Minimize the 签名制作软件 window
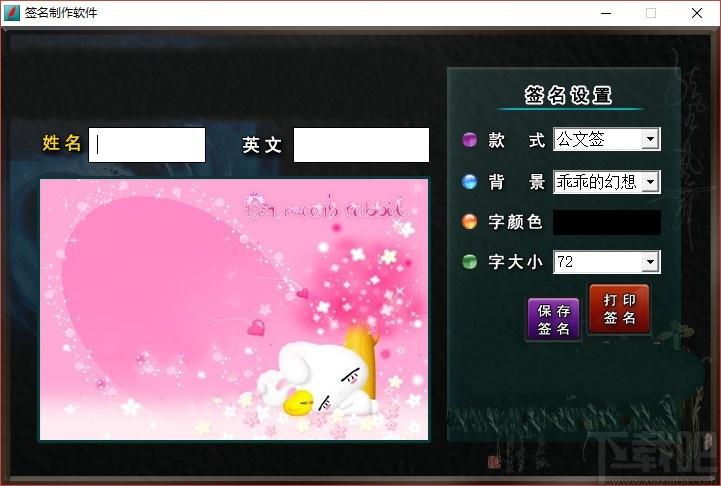This screenshot has height=486, width=721. click(606, 13)
